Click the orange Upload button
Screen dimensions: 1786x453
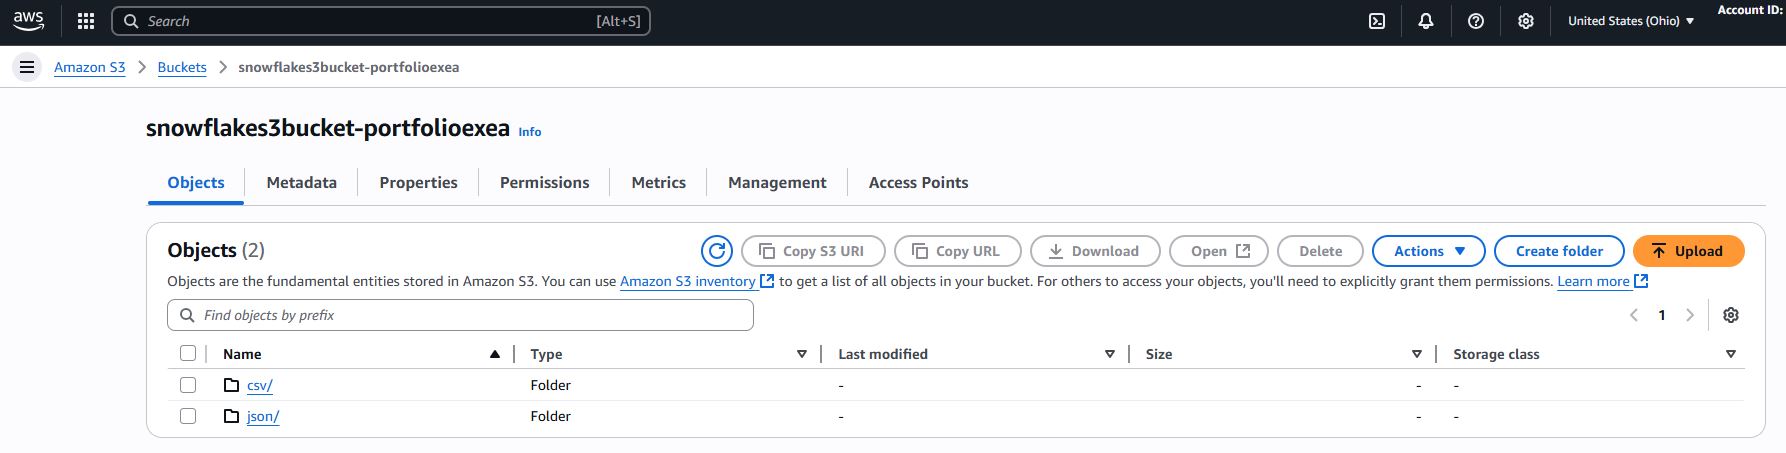coord(1688,251)
